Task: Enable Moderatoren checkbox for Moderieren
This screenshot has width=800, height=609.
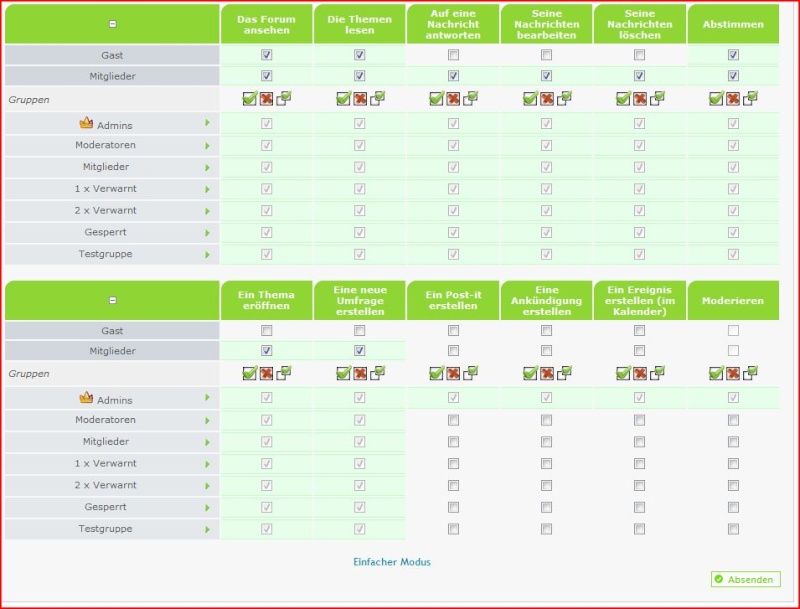Action: pos(733,420)
